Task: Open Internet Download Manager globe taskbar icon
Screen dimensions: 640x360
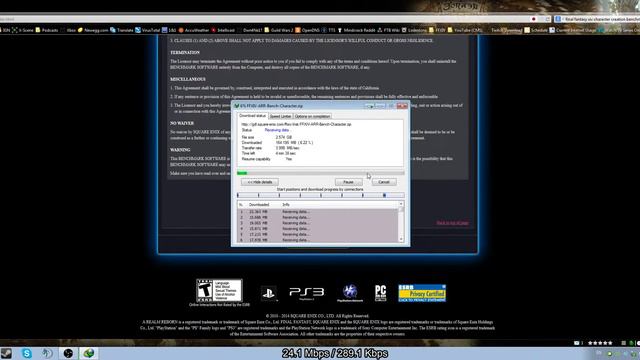Action: [89, 353]
